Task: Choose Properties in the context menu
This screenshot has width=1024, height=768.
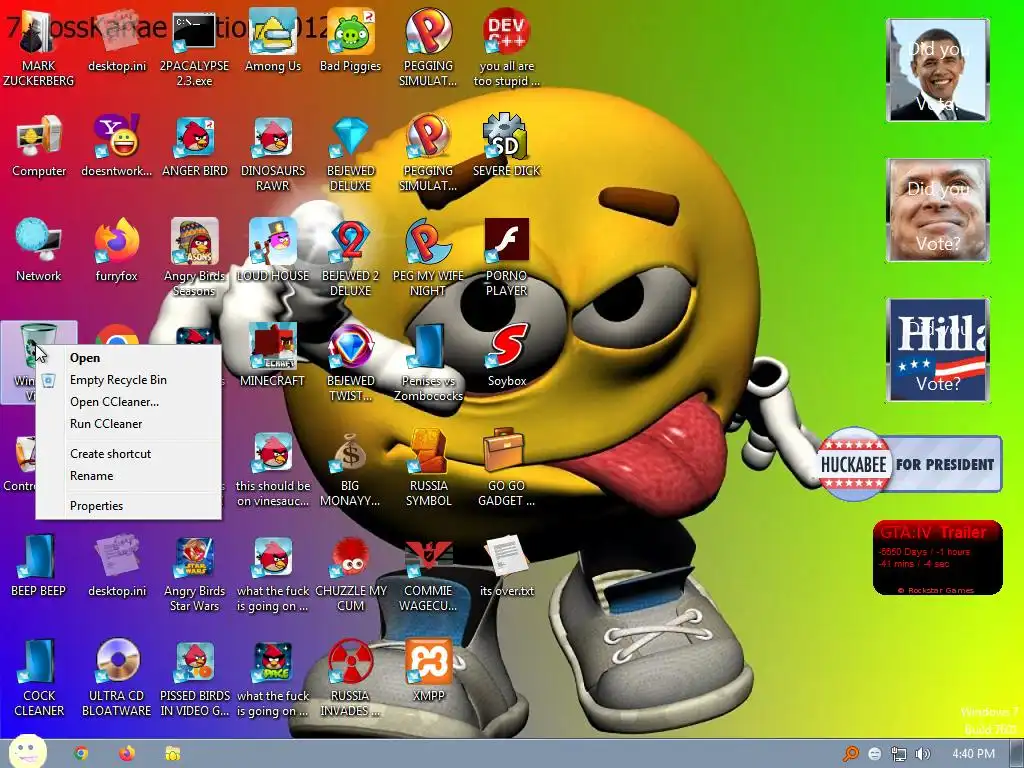Action: [x=129, y=506]
